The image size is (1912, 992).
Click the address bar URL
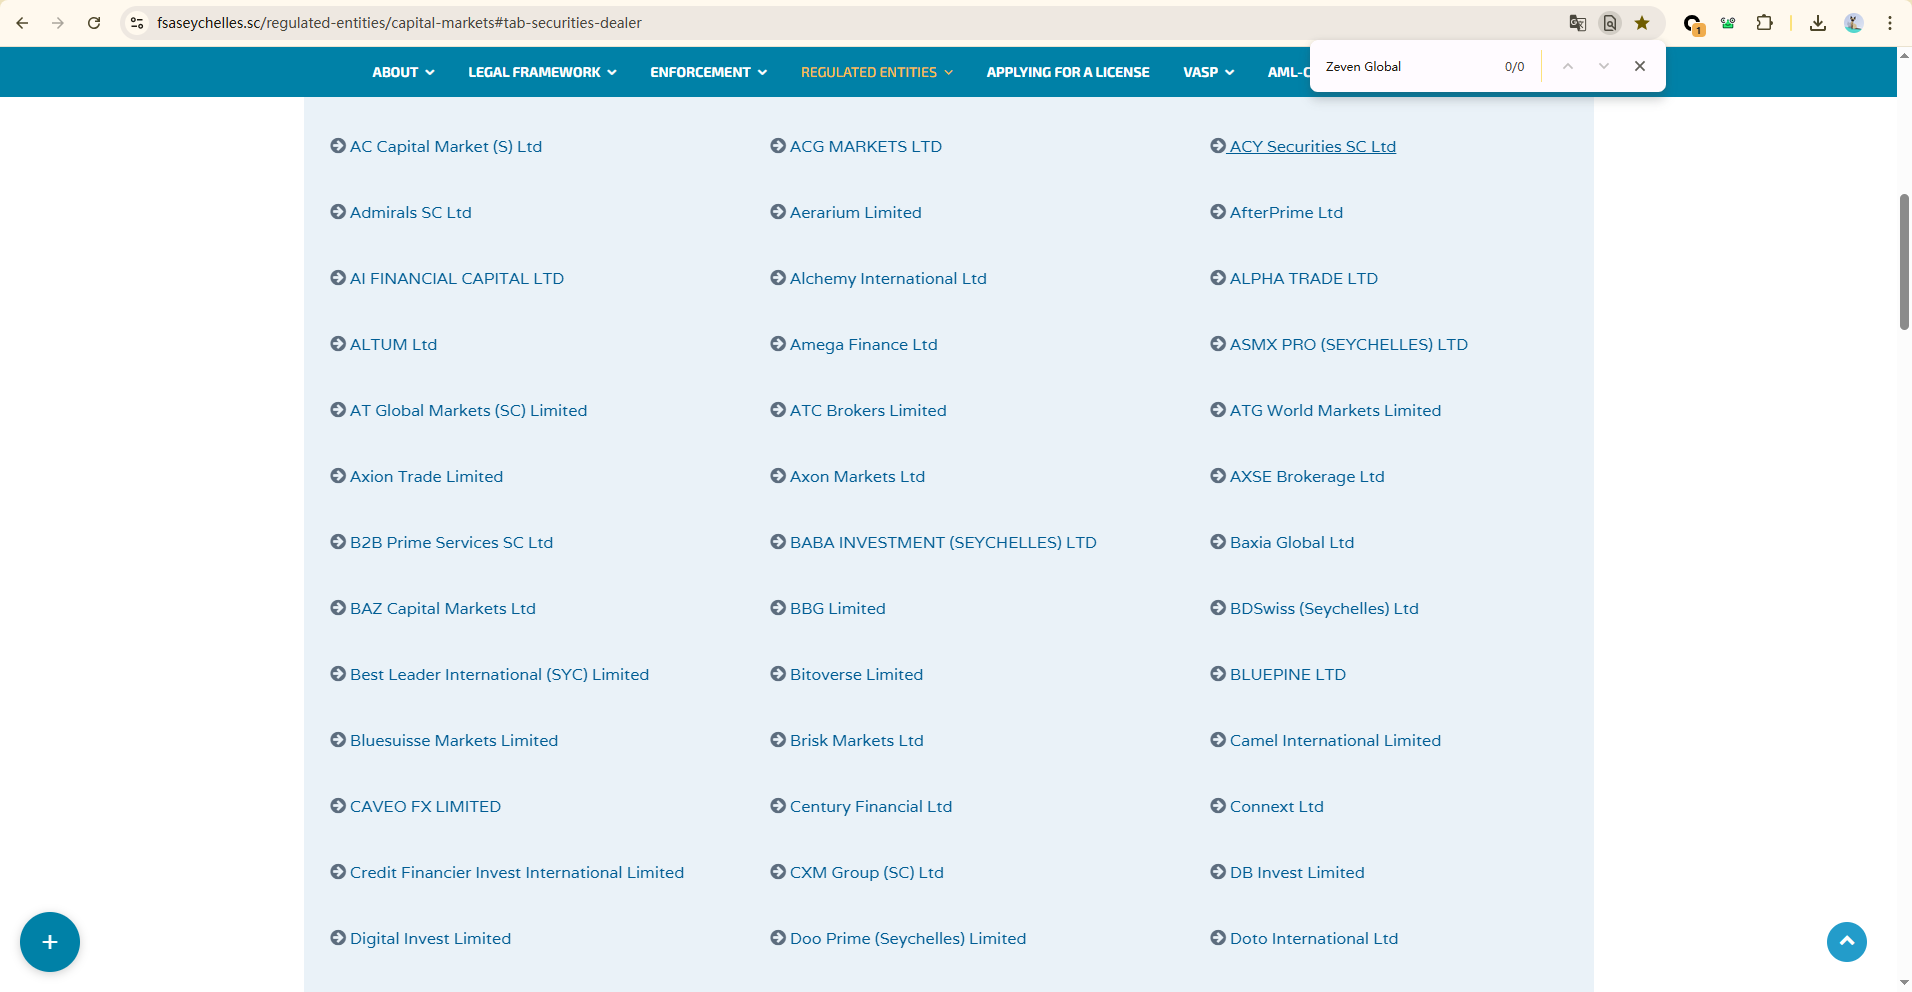click(x=399, y=23)
